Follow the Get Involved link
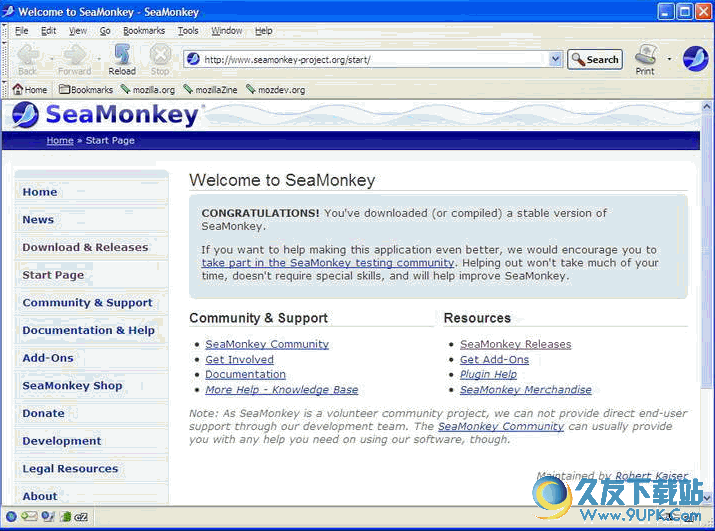Screen dimensions: 715x531 (x=239, y=359)
